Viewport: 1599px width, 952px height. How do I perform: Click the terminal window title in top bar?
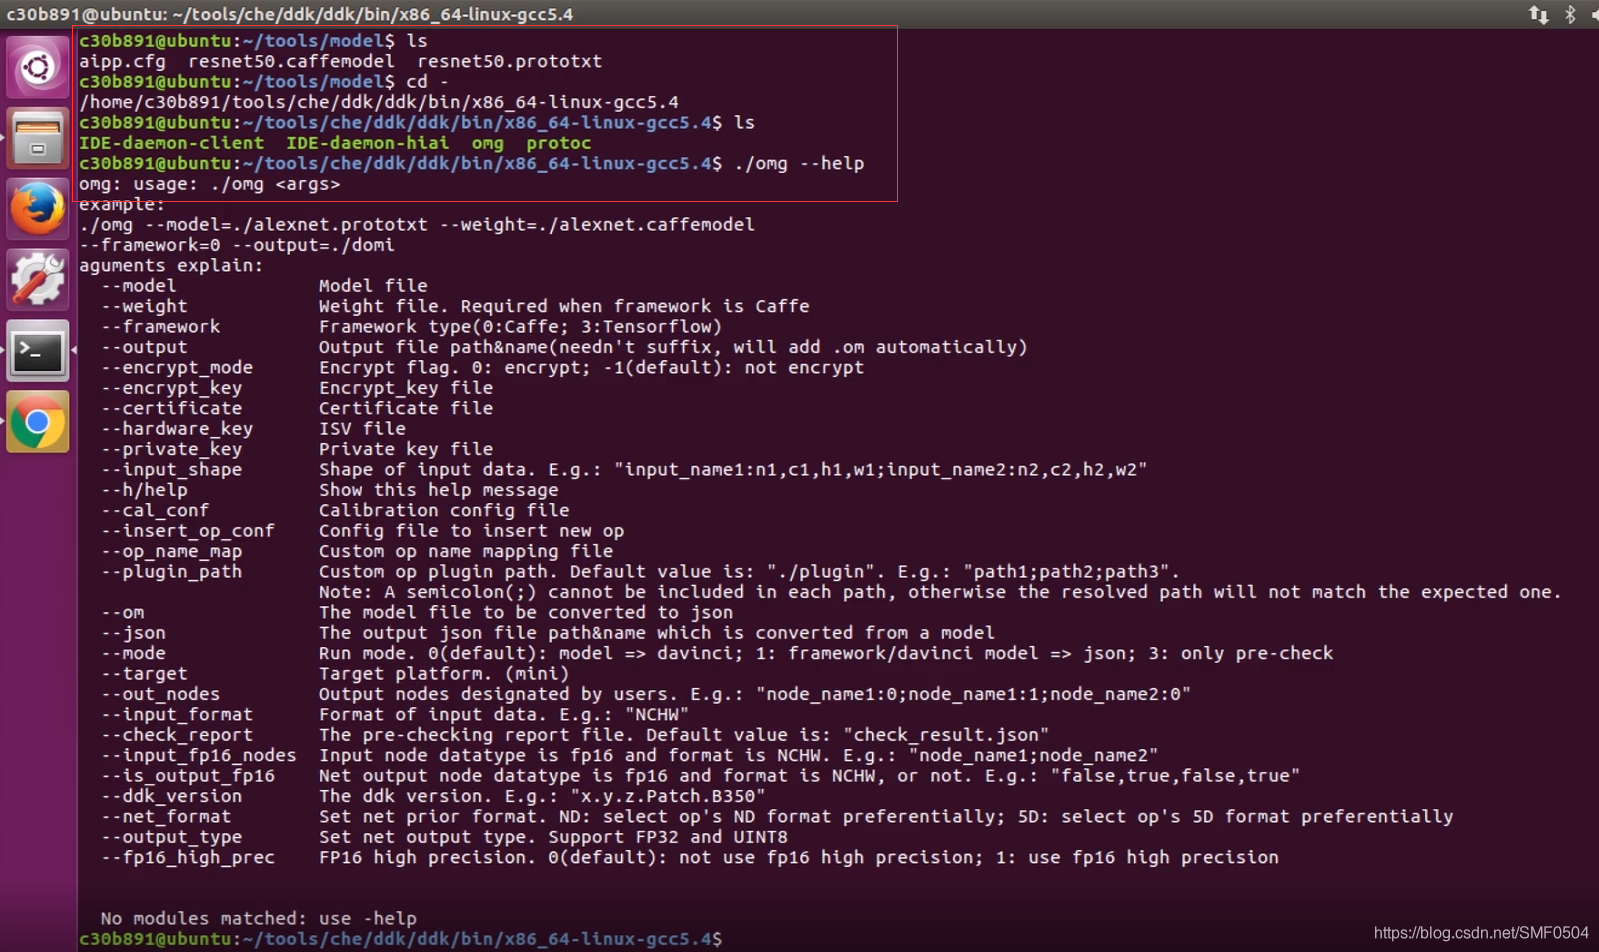[290, 14]
